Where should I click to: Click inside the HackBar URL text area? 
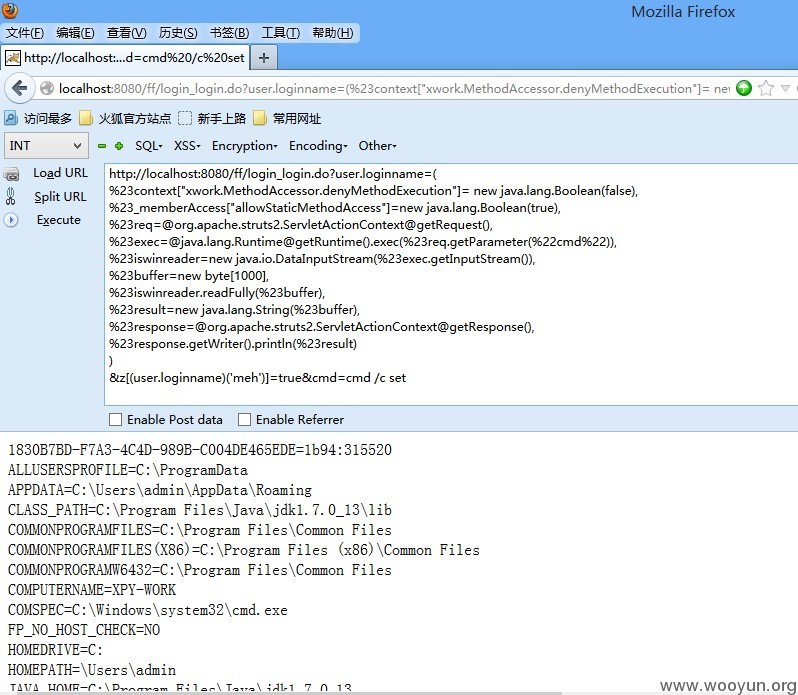pyautogui.click(x=451, y=284)
